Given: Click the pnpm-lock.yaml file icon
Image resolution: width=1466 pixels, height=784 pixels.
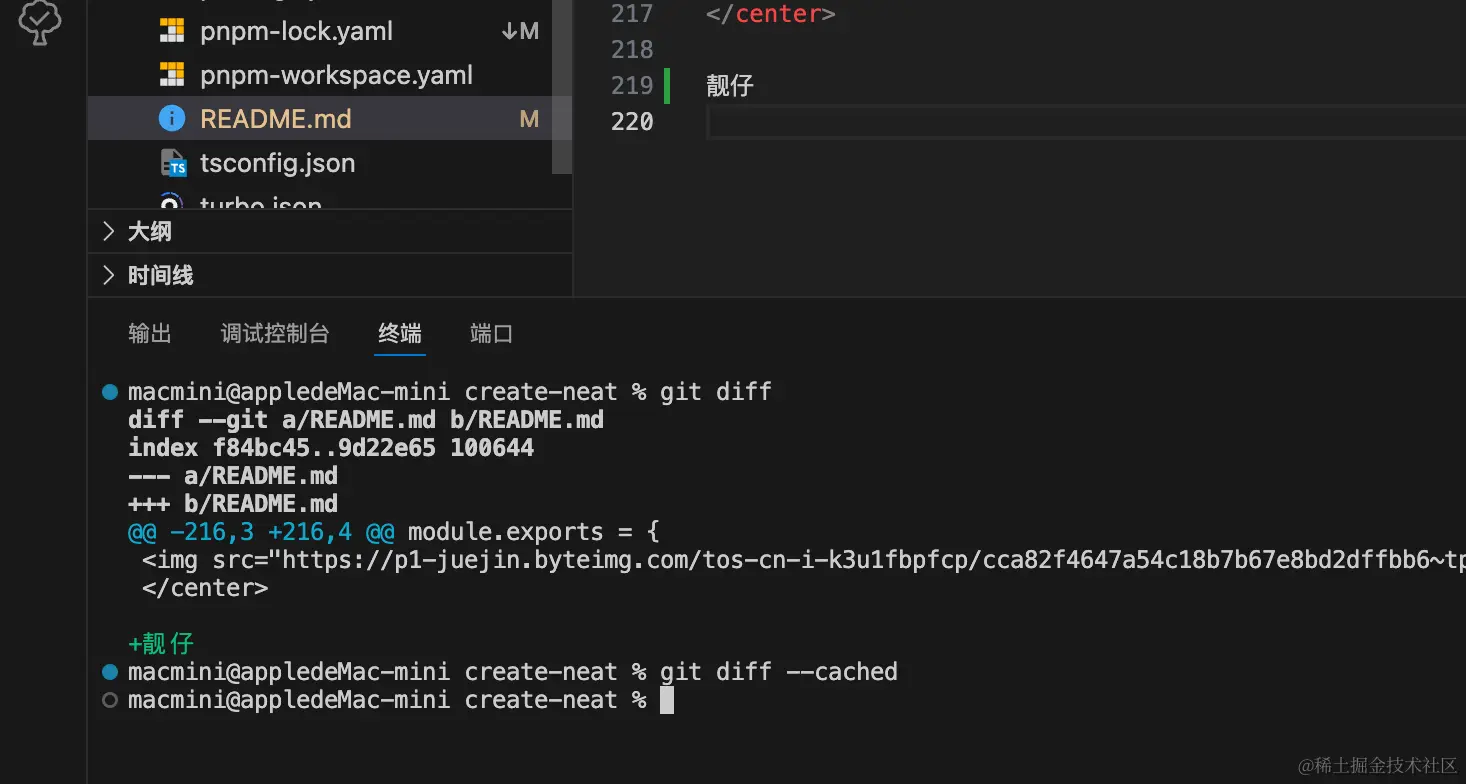Looking at the screenshot, I should click(172, 31).
